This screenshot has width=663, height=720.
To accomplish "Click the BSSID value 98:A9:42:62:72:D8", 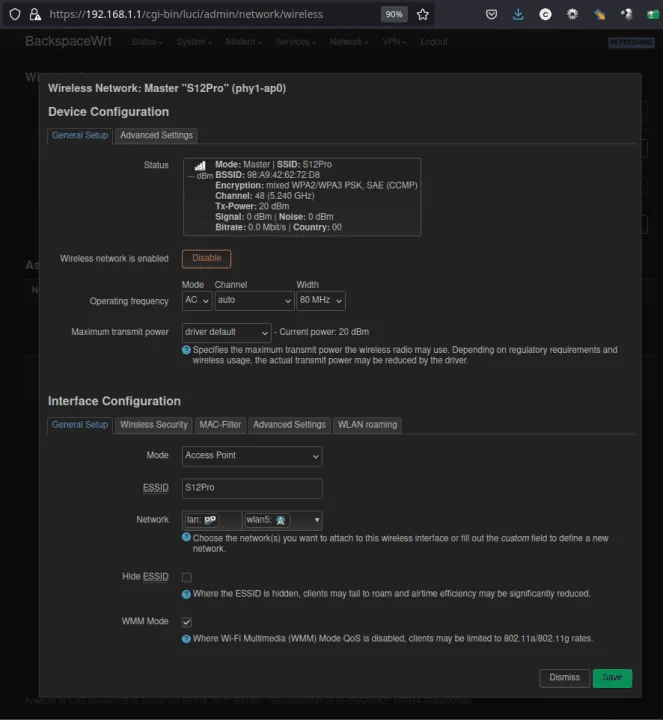I will point(283,175).
